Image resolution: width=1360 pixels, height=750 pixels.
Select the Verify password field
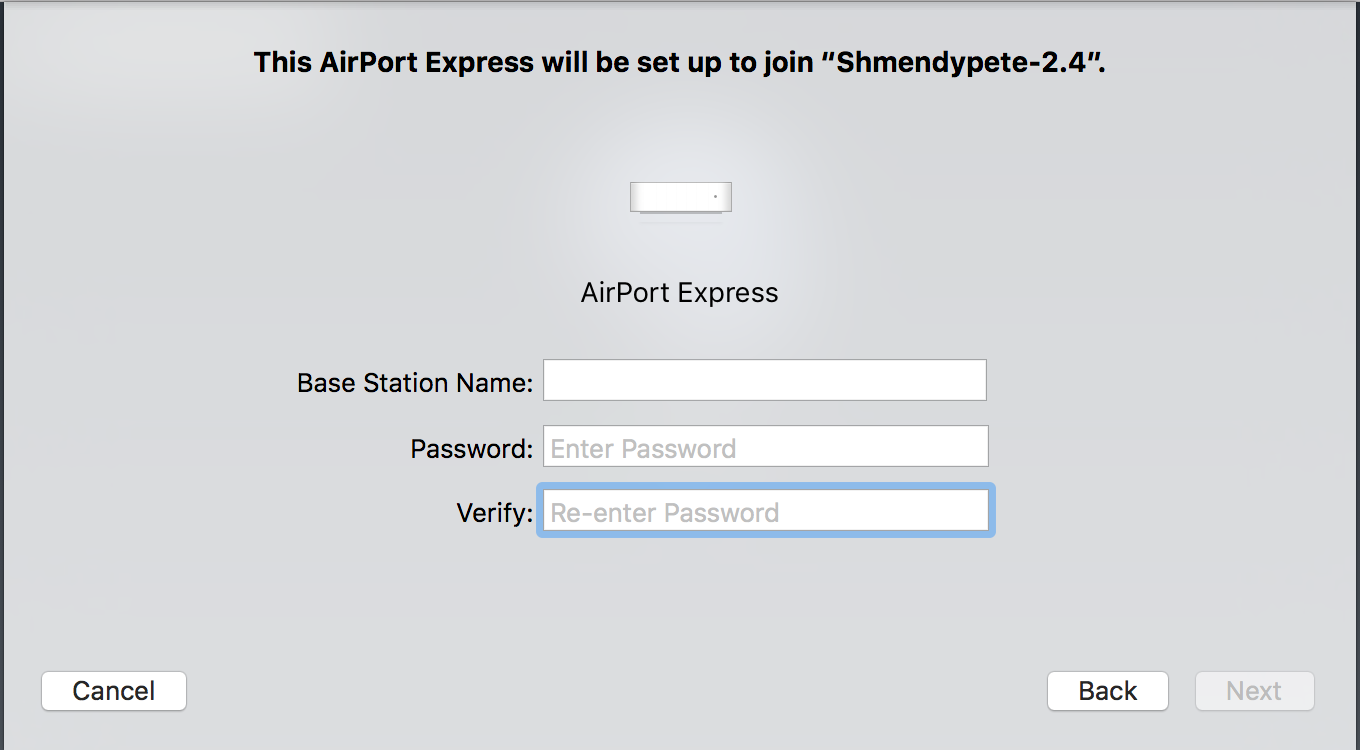pos(765,511)
